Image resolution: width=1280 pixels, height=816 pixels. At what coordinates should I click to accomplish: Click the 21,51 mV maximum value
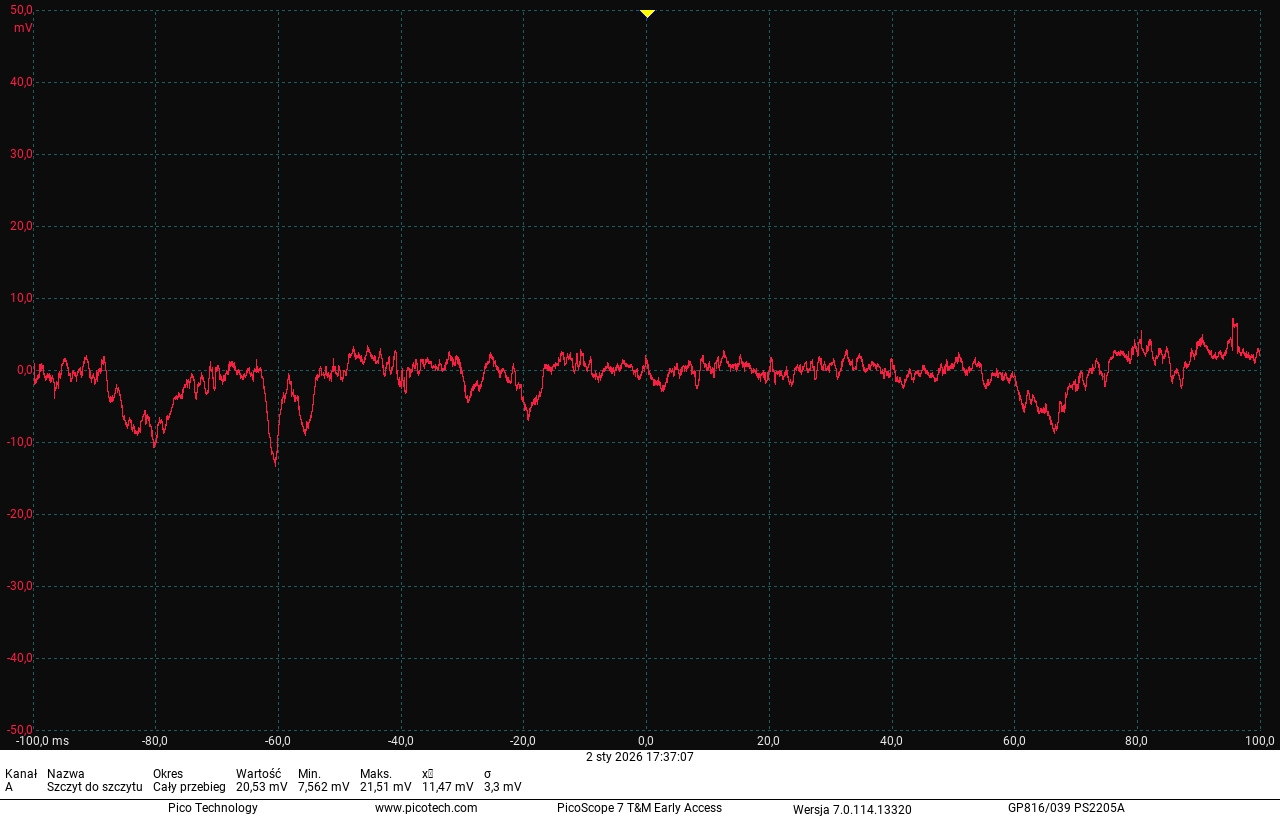pyautogui.click(x=385, y=787)
